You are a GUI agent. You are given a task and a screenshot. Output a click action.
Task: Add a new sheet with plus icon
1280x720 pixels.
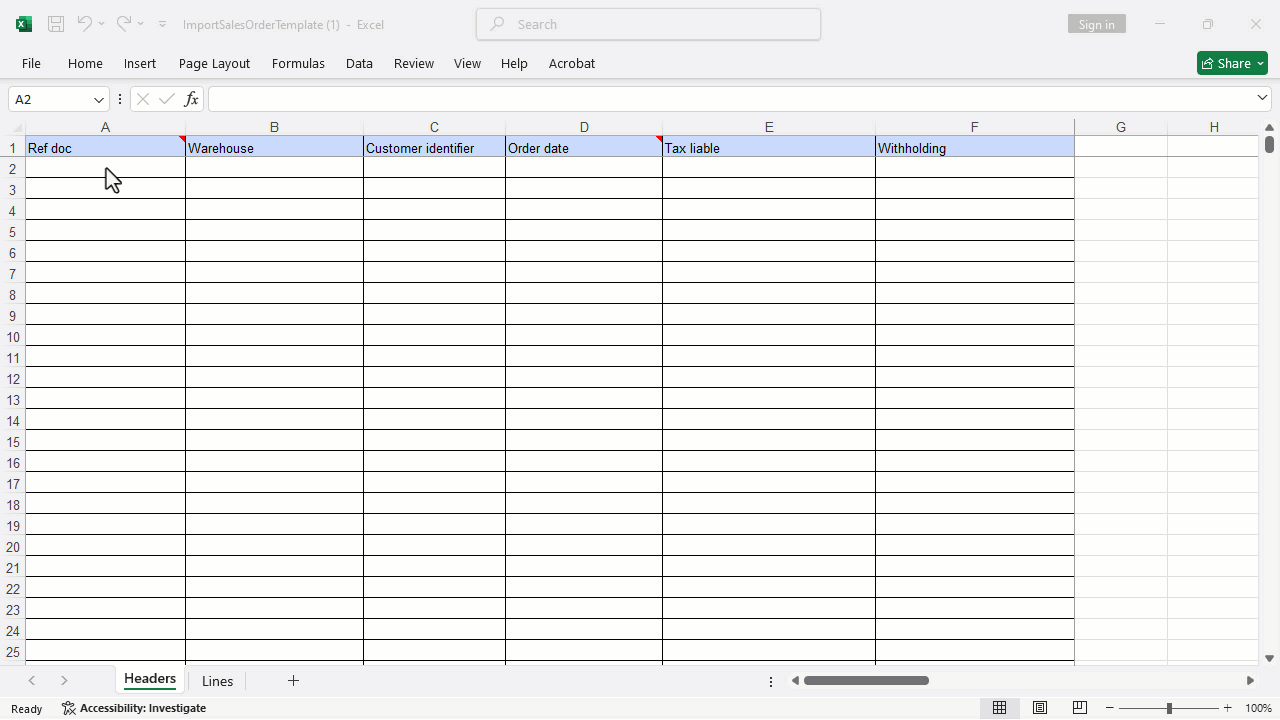click(x=293, y=681)
